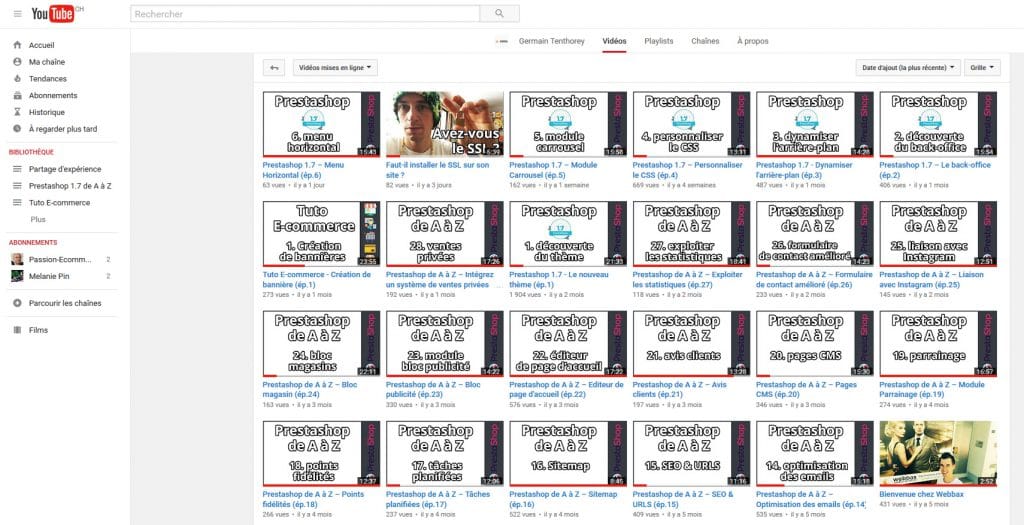Open the 24. bloc magasins thumbnail
This screenshot has height=525, width=1024.
tap(321, 344)
